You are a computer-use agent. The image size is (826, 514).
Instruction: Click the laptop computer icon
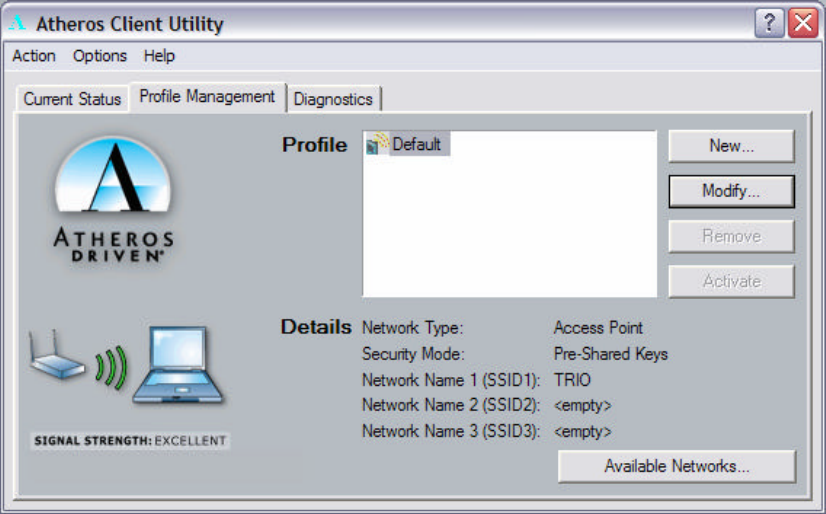pos(179,364)
